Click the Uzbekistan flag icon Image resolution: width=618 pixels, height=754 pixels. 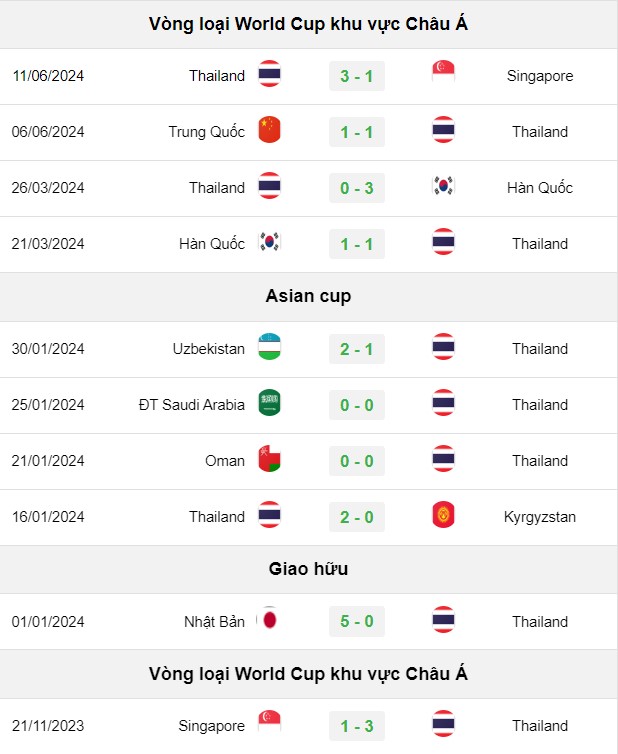pyautogui.click(x=269, y=346)
